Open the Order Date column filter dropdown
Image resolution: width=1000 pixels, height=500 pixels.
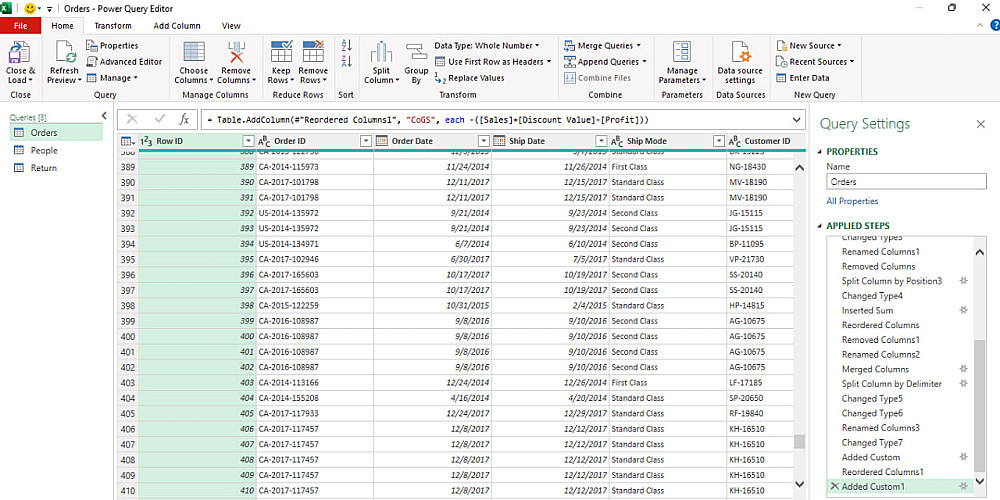483,141
